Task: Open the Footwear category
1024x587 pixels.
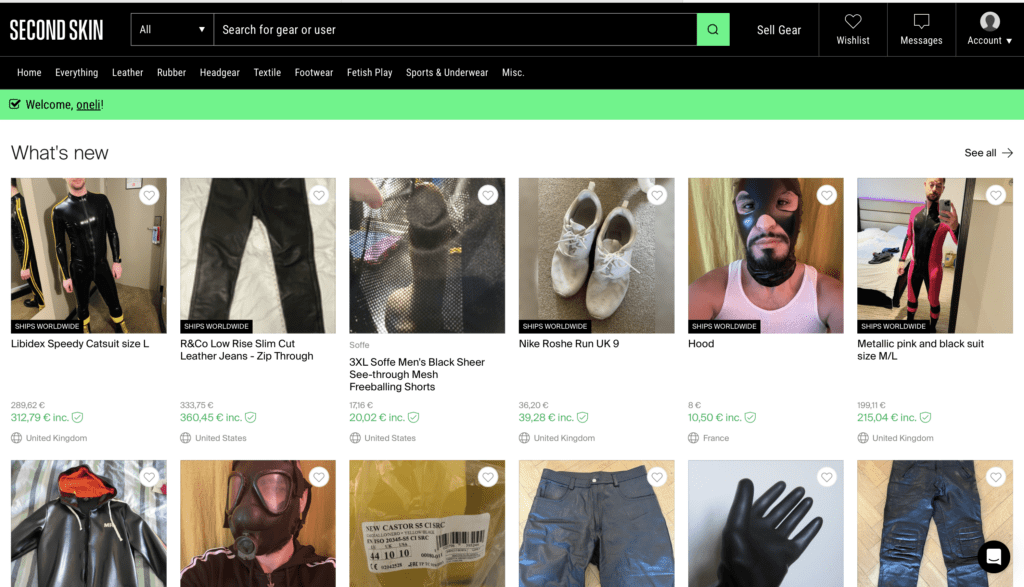Action: (313, 72)
